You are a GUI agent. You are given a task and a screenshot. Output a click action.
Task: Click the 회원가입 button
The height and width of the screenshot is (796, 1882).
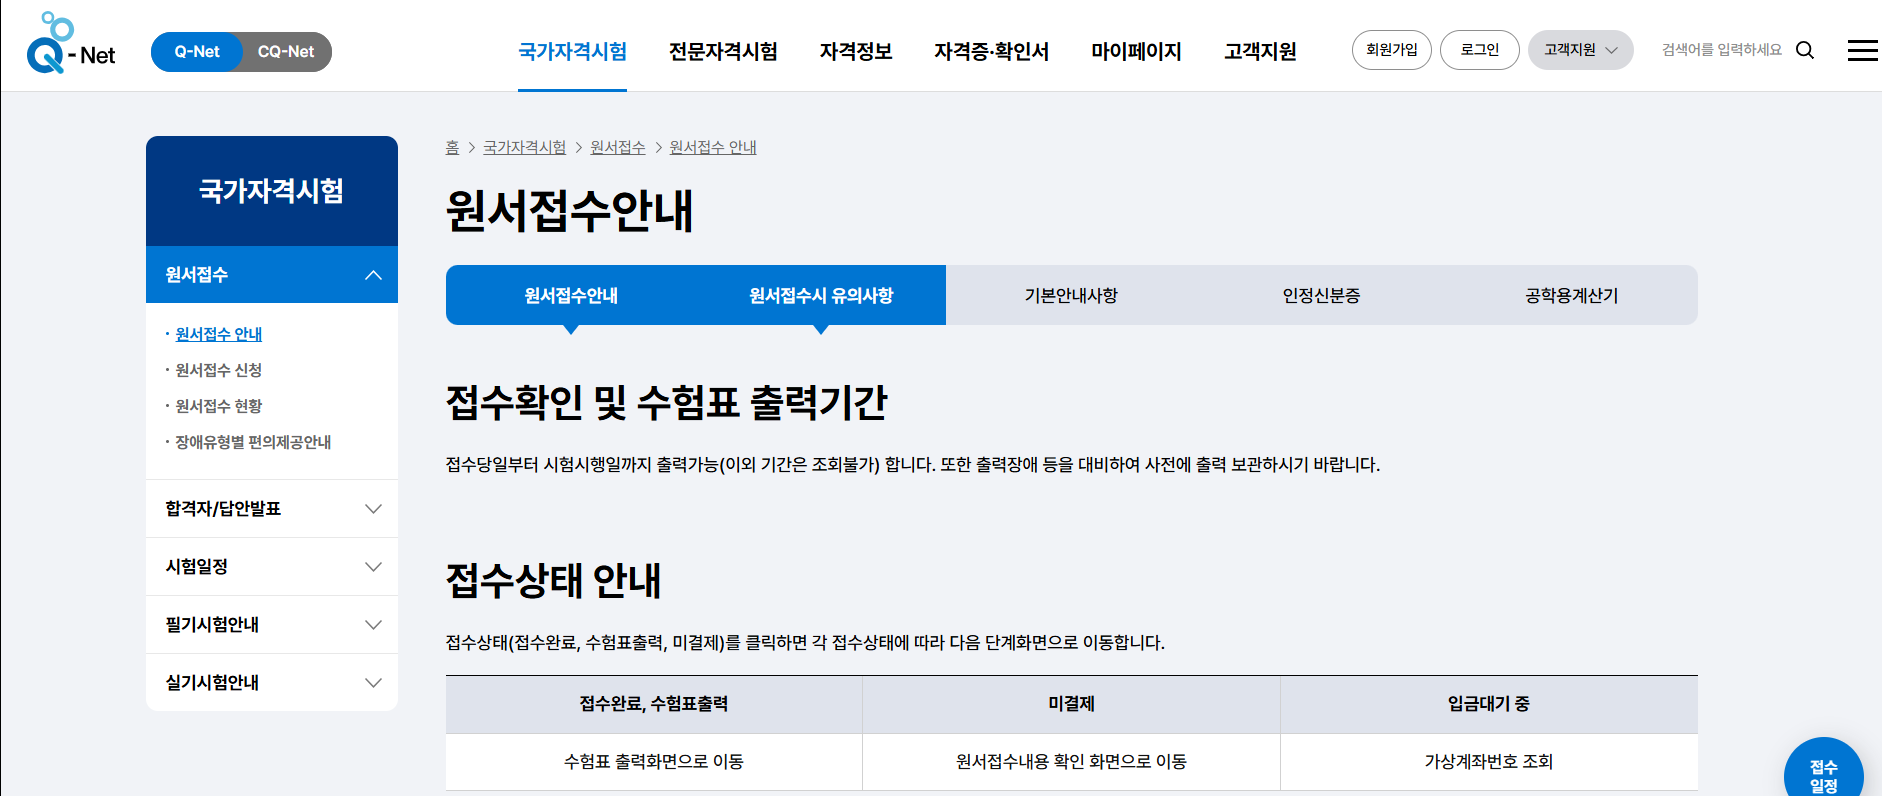pos(1392,50)
